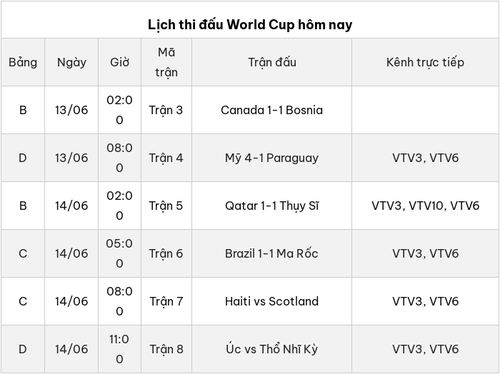
Task: Click the empty channel cell for Trận 3
Action: pos(425,110)
